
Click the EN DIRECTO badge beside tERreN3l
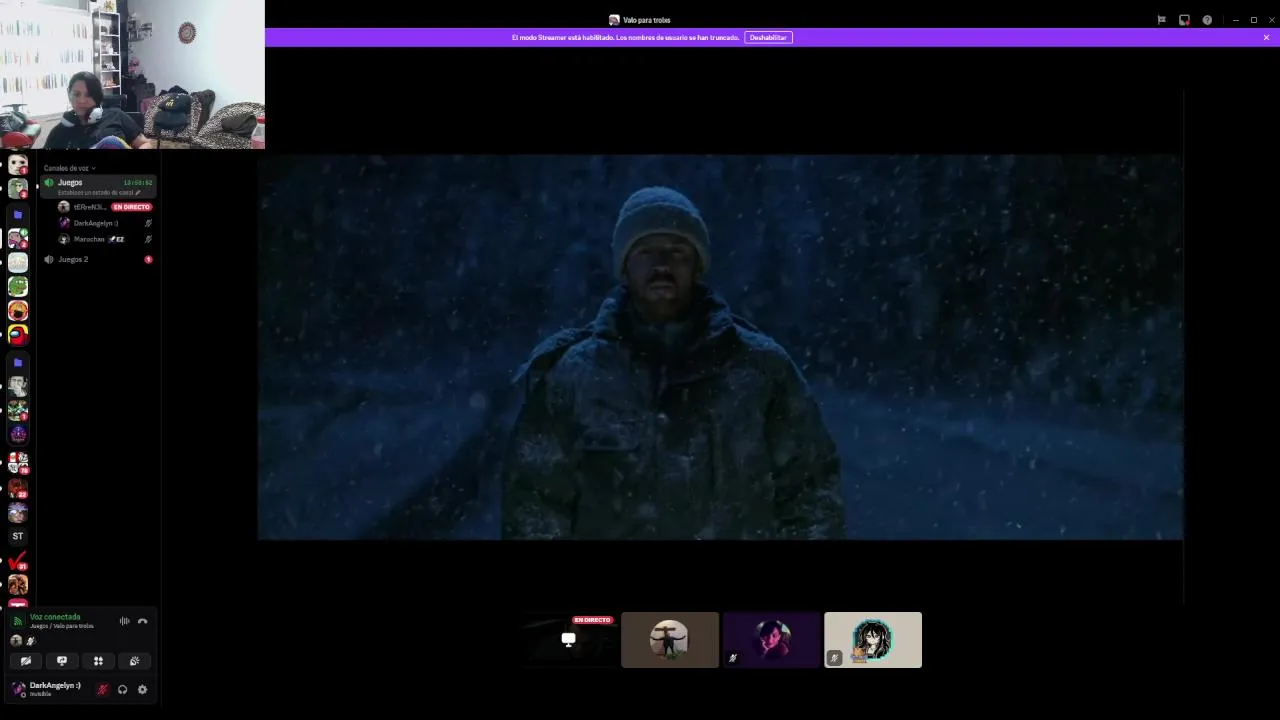131,207
